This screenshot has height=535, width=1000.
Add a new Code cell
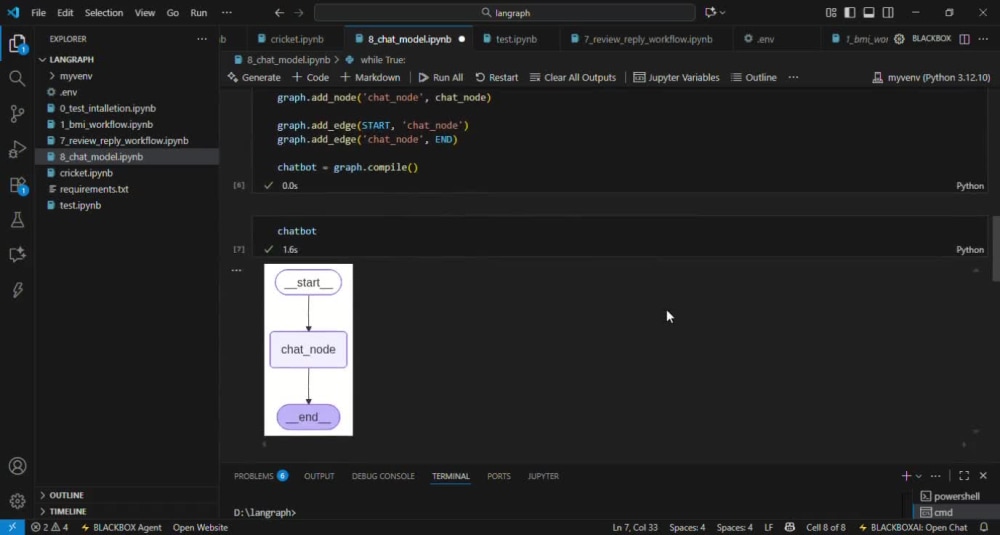pyautogui.click(x=311, y=77)
